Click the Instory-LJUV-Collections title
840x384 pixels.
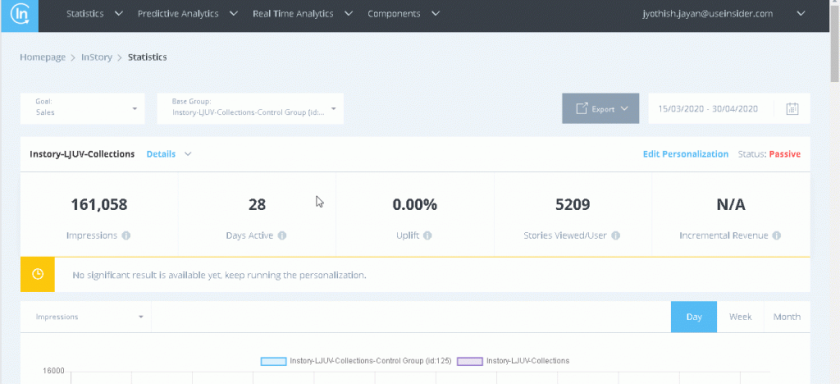click(x=82, y=154)
